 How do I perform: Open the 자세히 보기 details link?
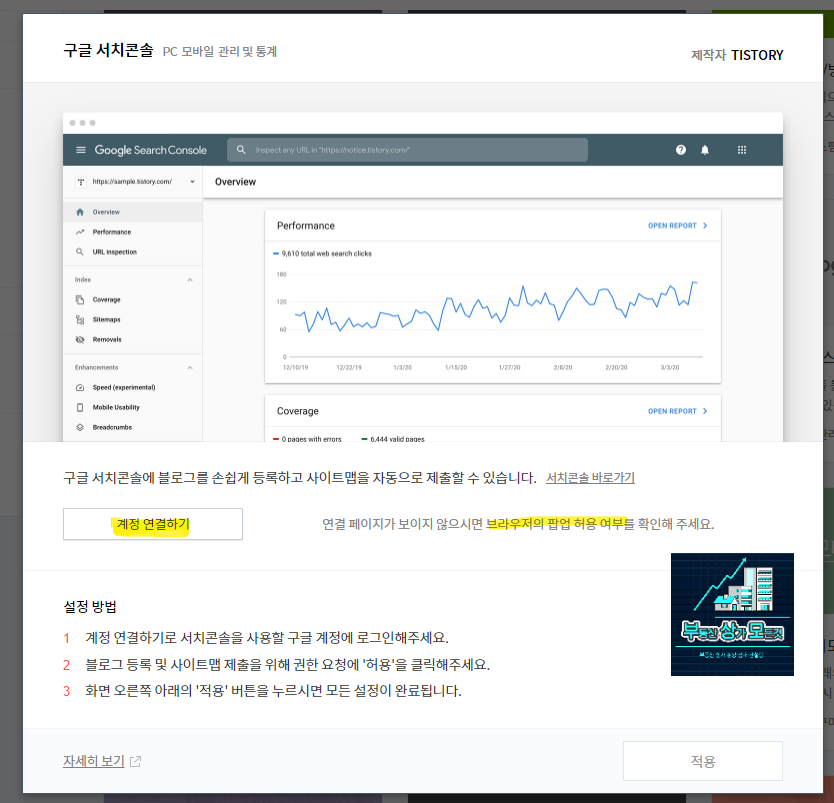(x=94, y=761)
